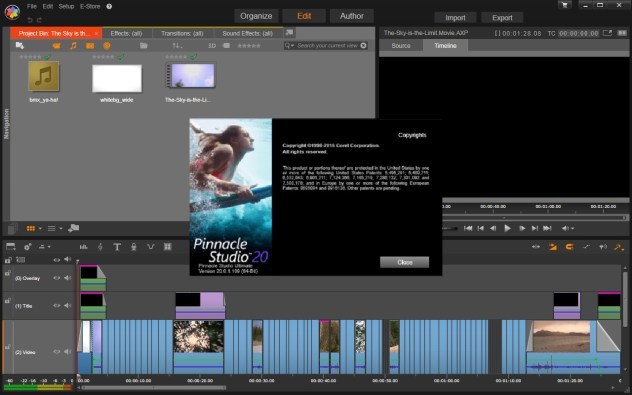
Task: Open the search options magnifier dropdown
Action: [289, 46]
